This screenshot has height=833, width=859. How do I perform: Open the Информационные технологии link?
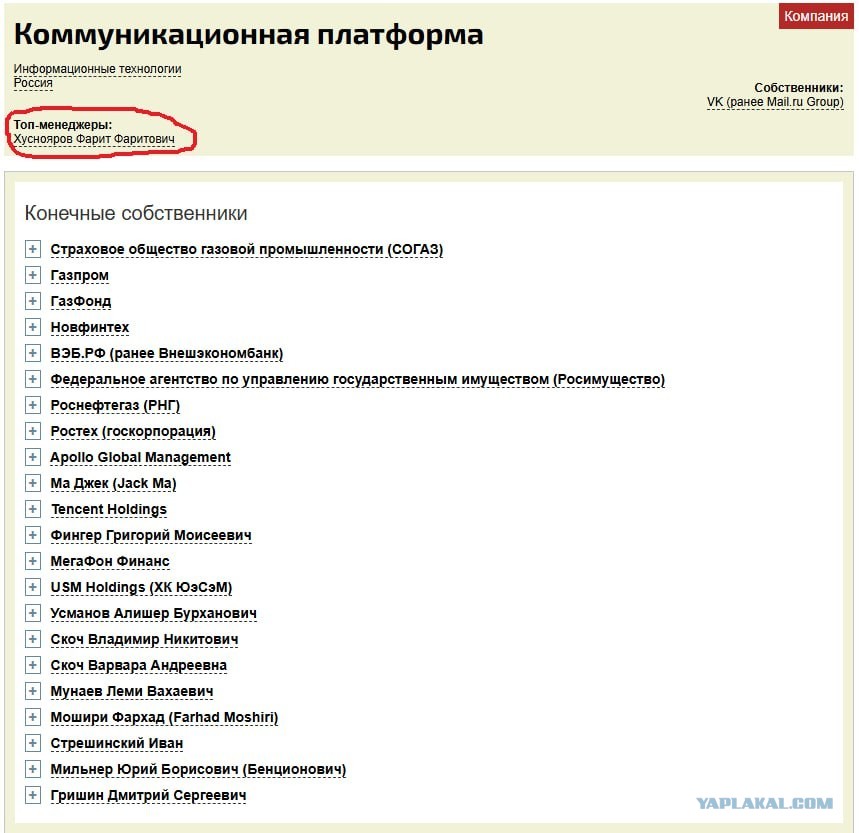(98, 69)
